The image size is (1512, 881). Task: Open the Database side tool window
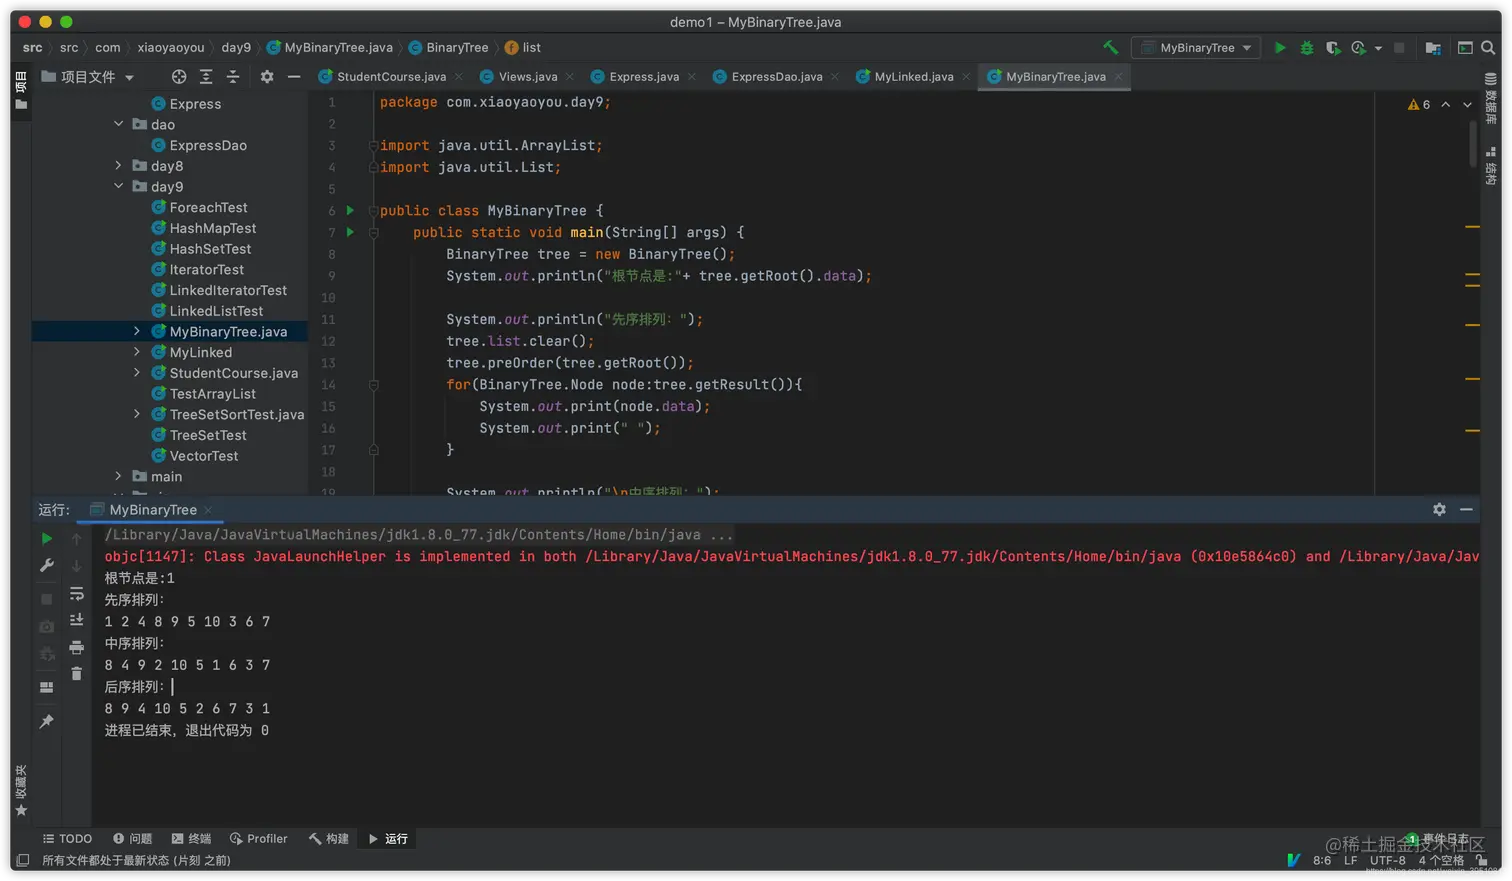(1491, 98)
